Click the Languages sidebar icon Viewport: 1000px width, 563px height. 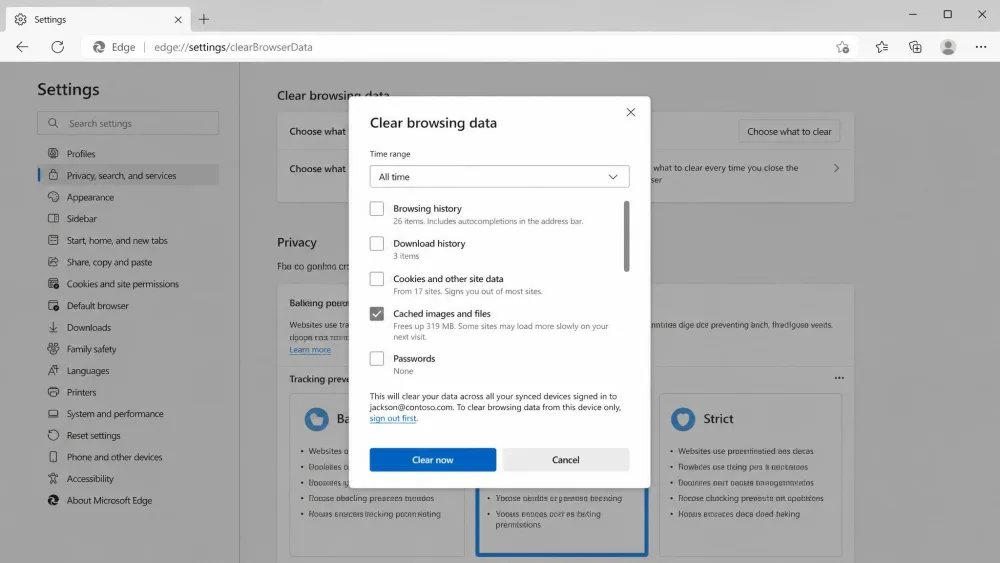pos(53,370)
